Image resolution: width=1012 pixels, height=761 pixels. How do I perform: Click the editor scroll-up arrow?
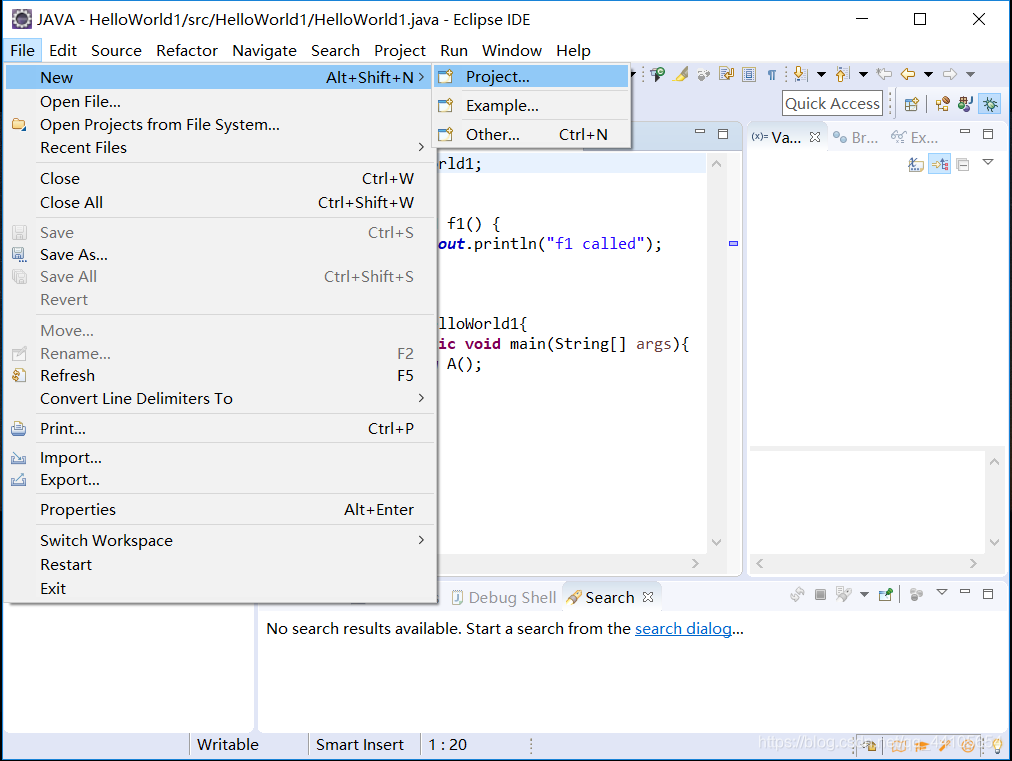716,164
